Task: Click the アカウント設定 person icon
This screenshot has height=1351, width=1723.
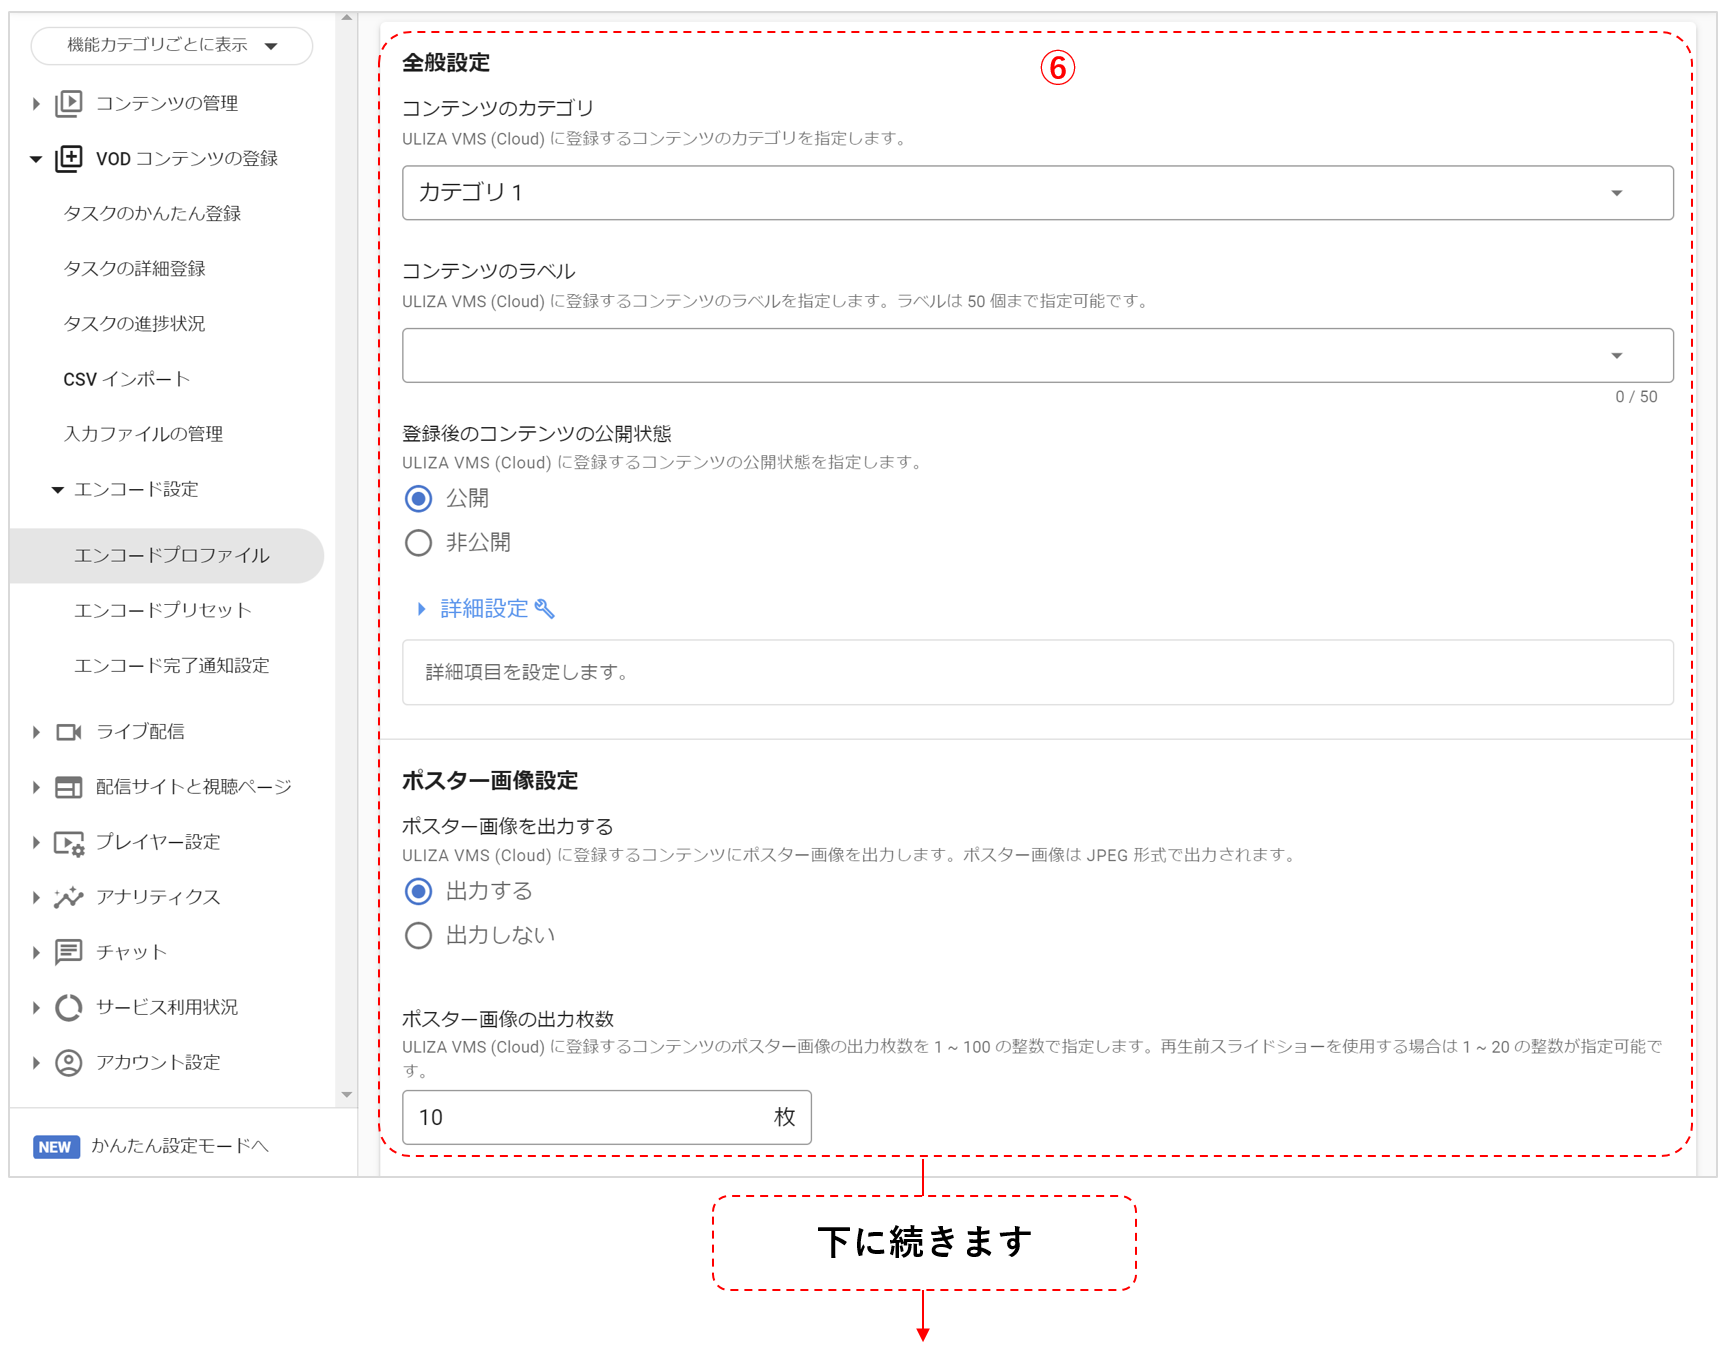Action: (x=69, y=1062)
